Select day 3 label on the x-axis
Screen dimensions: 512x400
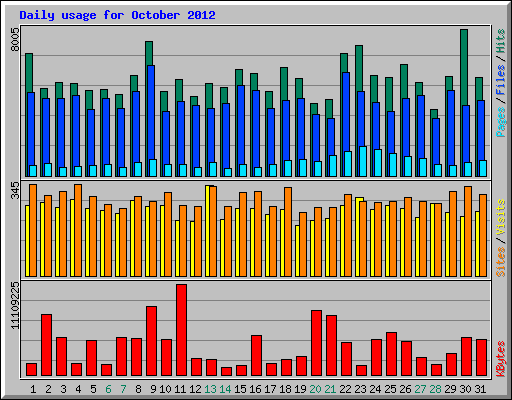coord(63,389)
